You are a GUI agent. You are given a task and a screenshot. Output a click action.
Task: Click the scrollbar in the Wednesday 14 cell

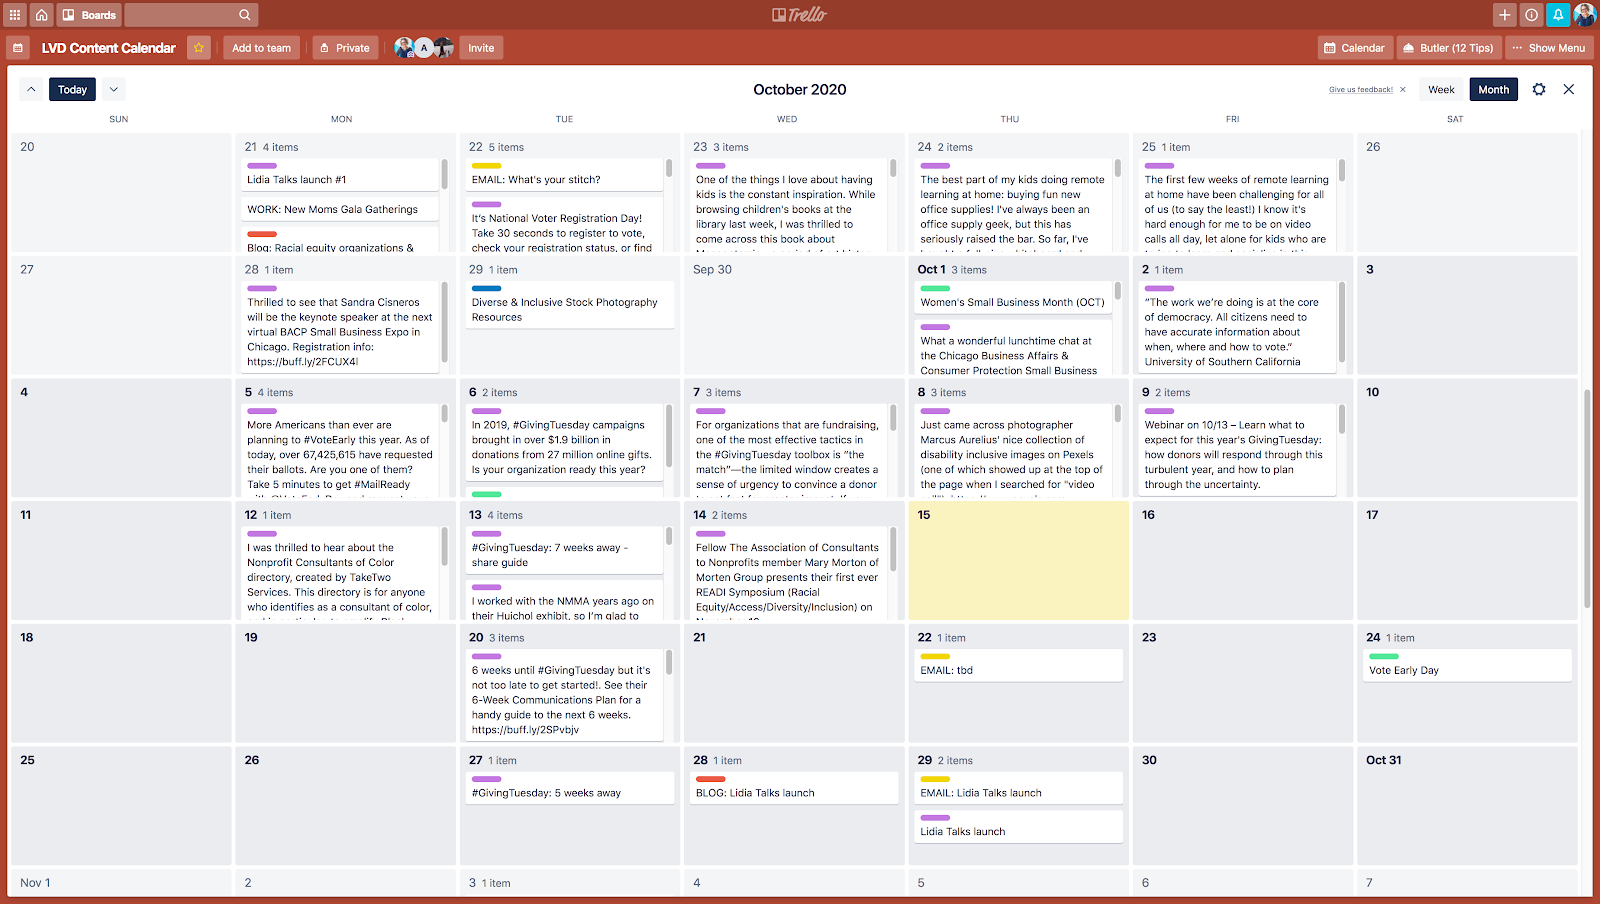(x=893, y=549)
